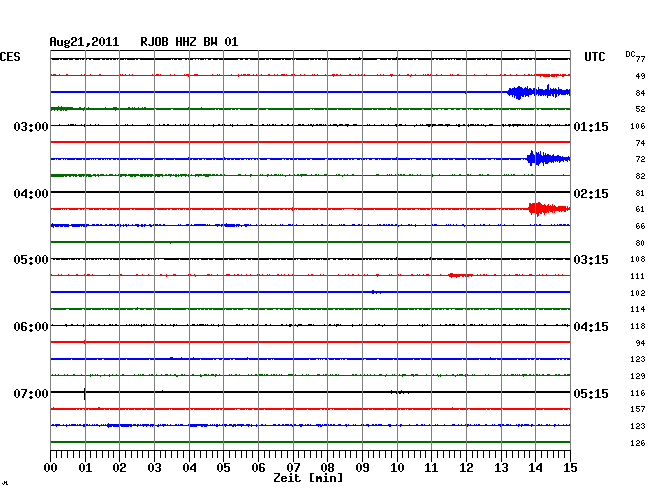The image size is (650, 494).
Task: Select the 03:00 local time label
Action: pyautogui.click(x=31, y=126)
